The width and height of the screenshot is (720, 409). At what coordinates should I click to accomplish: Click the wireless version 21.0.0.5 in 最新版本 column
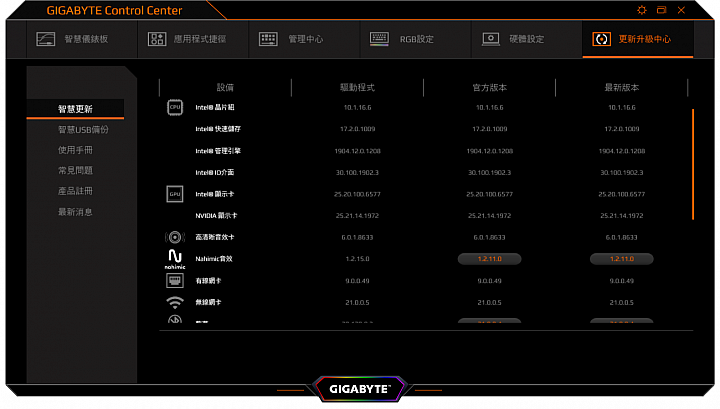pos(622,303)
